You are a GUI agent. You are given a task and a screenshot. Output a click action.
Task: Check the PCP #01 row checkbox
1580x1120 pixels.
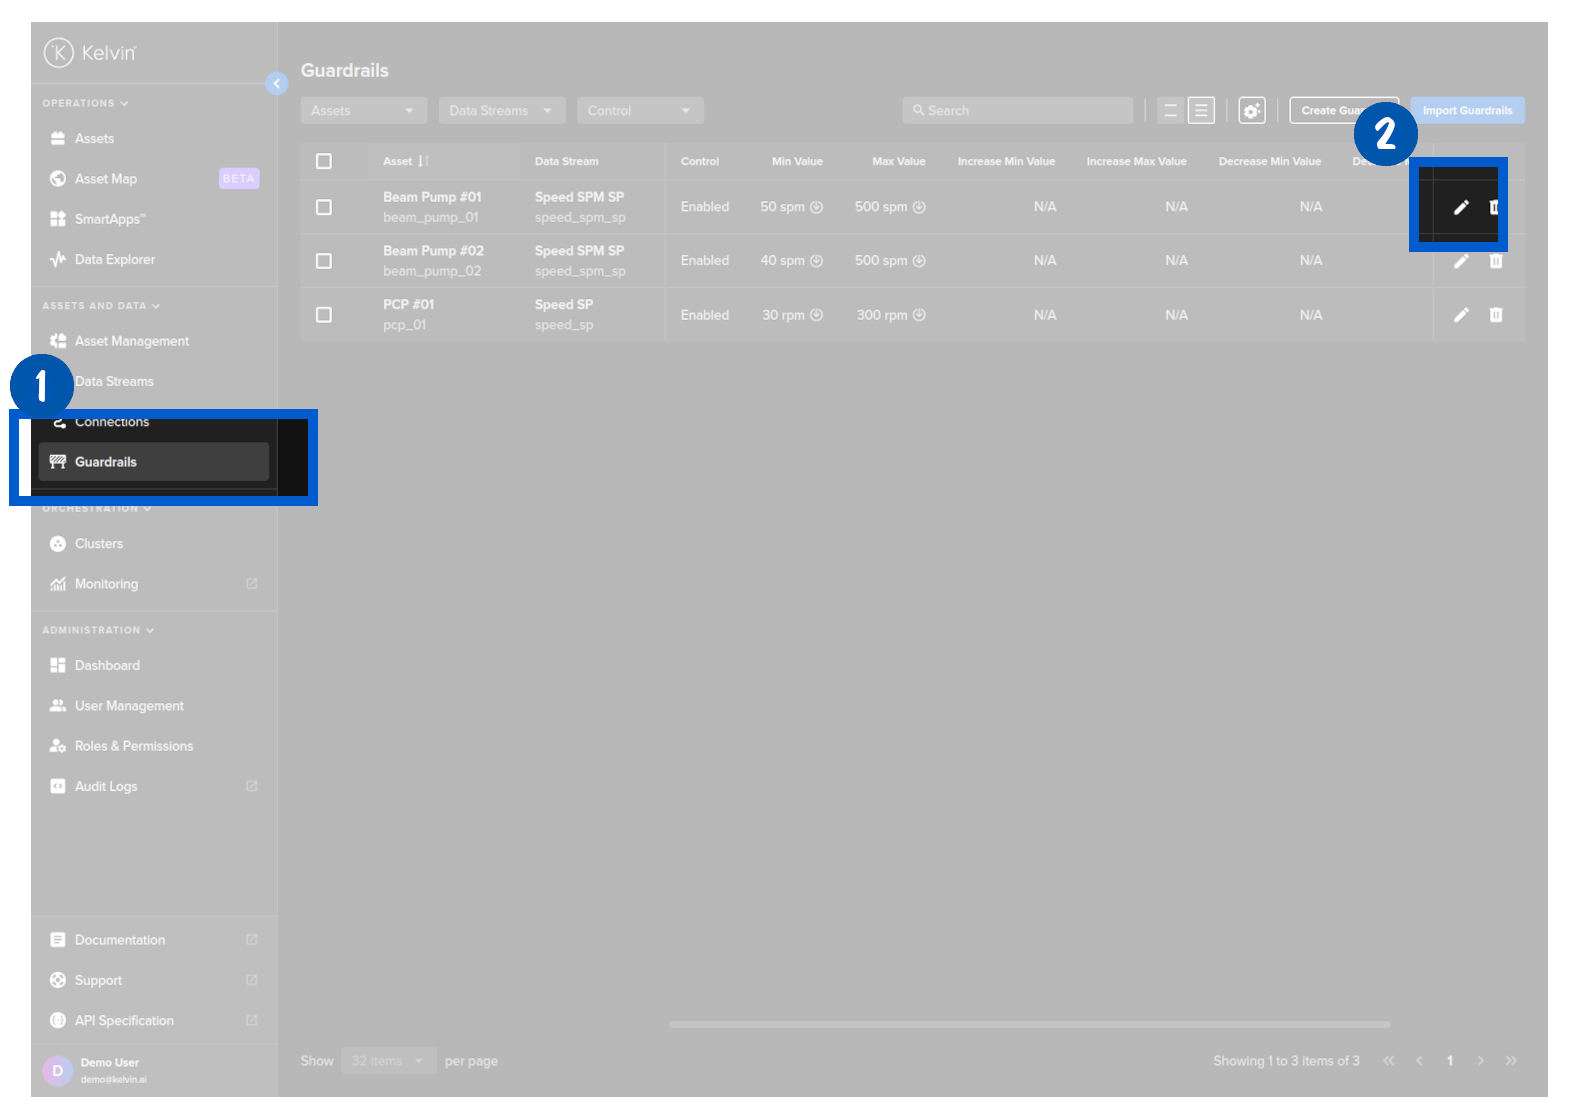click(324, 315)
